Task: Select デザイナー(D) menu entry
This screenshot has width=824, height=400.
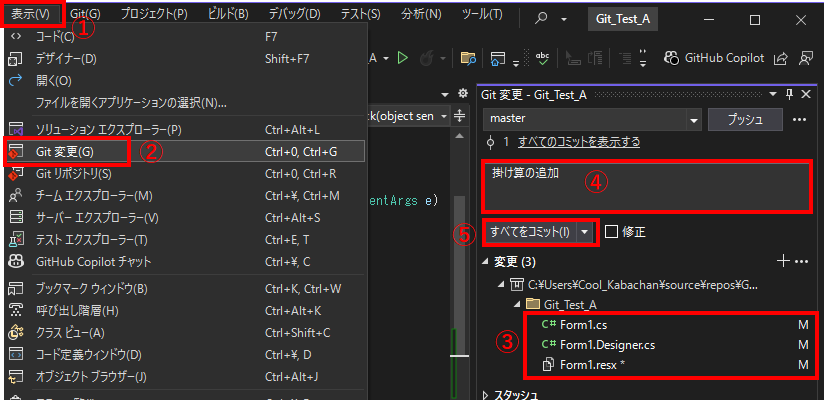Action: pos(185,59)
